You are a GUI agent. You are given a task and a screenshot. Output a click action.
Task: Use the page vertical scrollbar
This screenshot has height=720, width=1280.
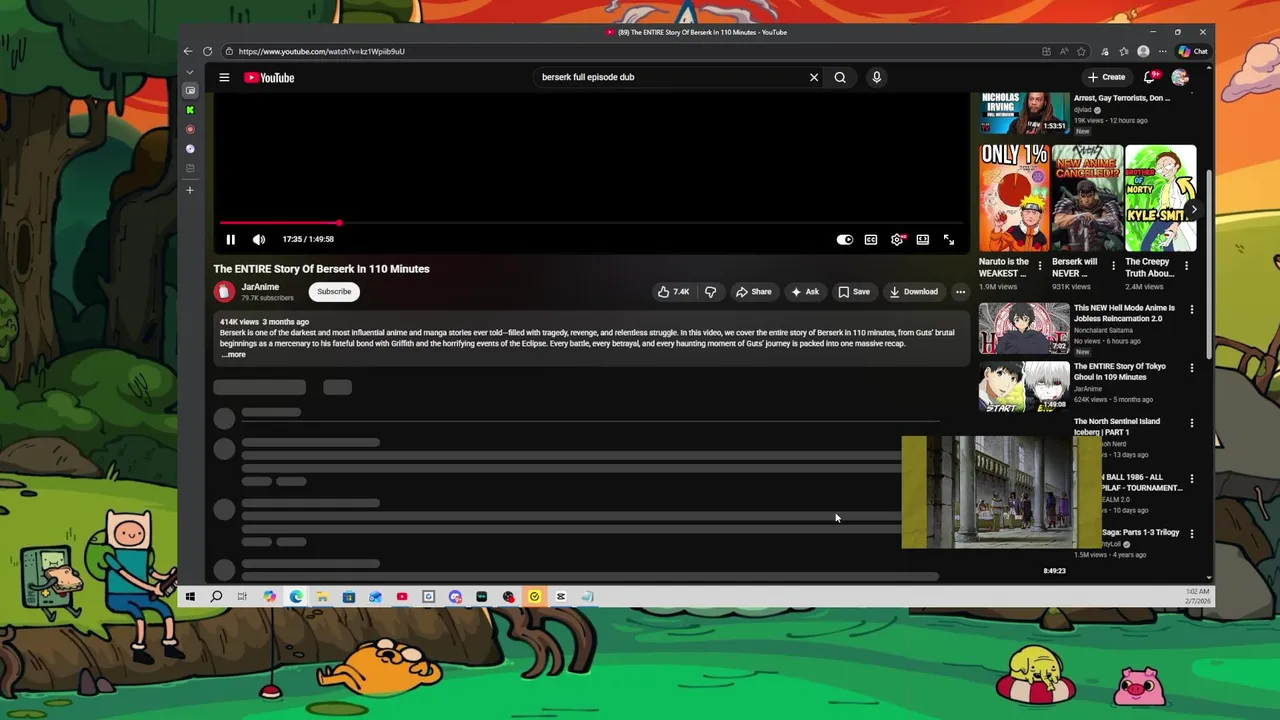point(1209,264)
